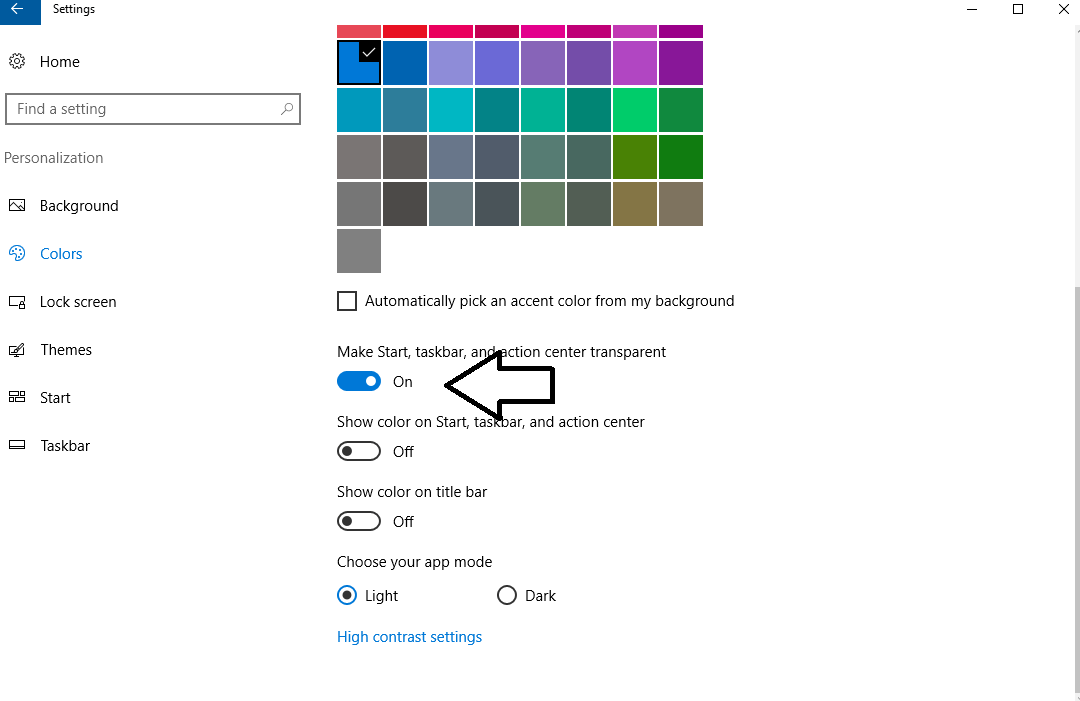1080x701 pixels.
Task: Open Start settings via its tiles icon
Action: pos(17,398)
